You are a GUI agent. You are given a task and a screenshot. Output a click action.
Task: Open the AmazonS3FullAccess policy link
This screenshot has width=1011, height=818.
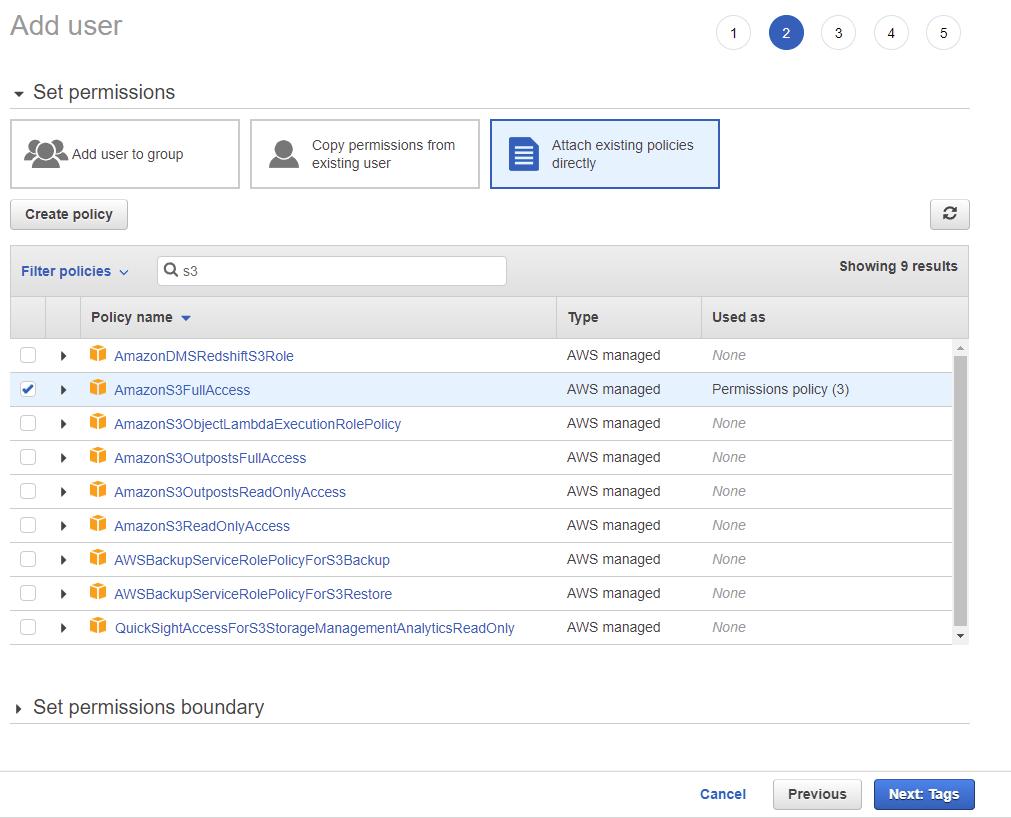(182, 390)
